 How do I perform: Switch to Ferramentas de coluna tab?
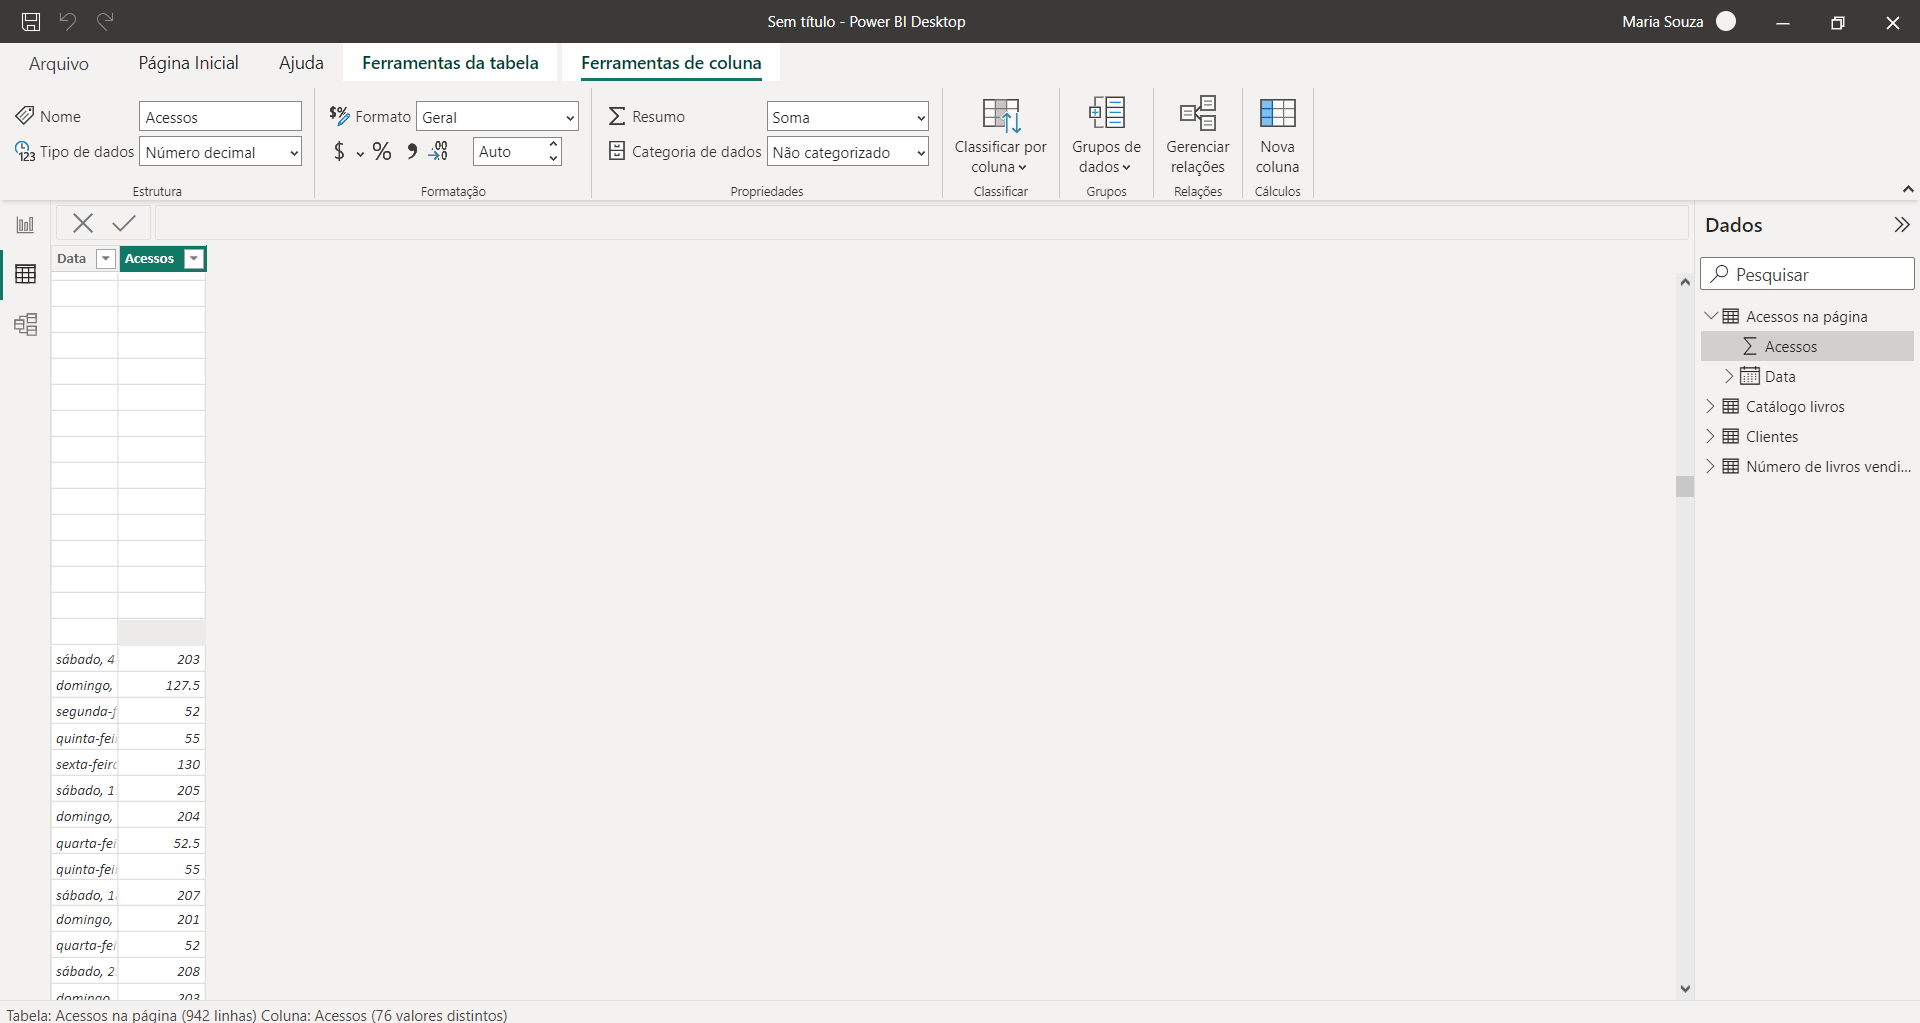coord(671,63)
